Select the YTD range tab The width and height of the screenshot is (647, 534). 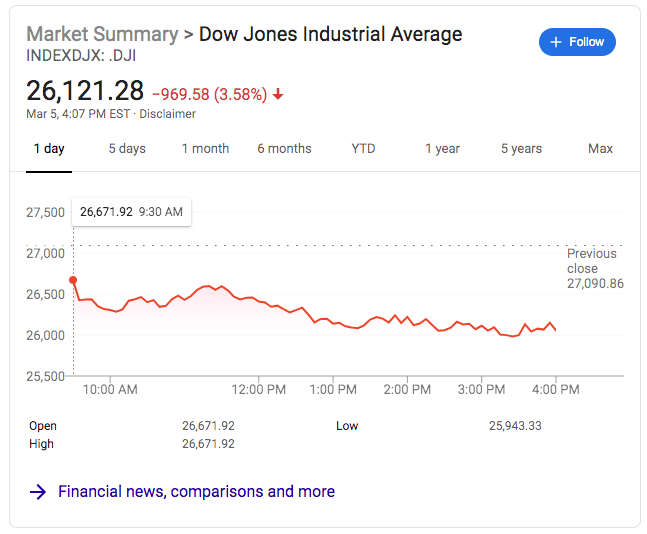(x=363, y=149)
